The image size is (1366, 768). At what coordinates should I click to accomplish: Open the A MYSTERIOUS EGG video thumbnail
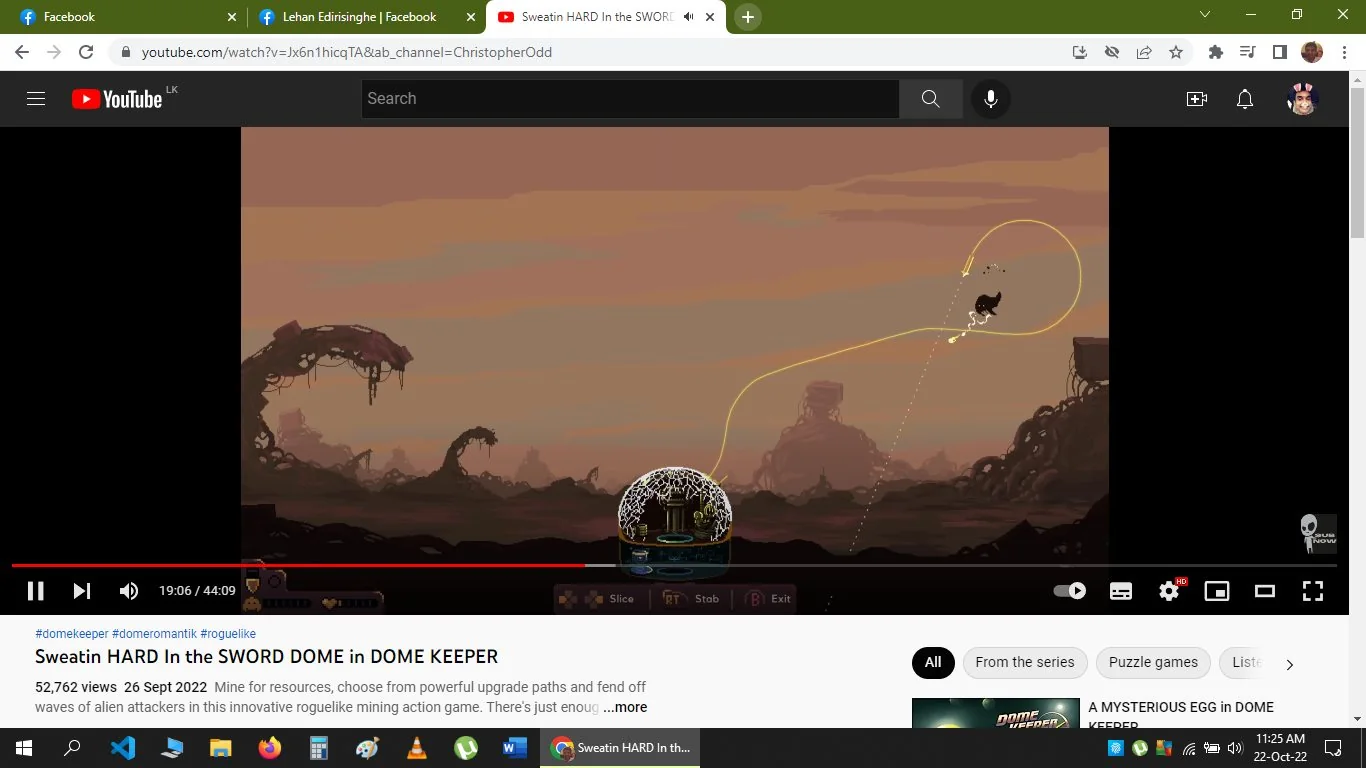[x=996, y=713]
